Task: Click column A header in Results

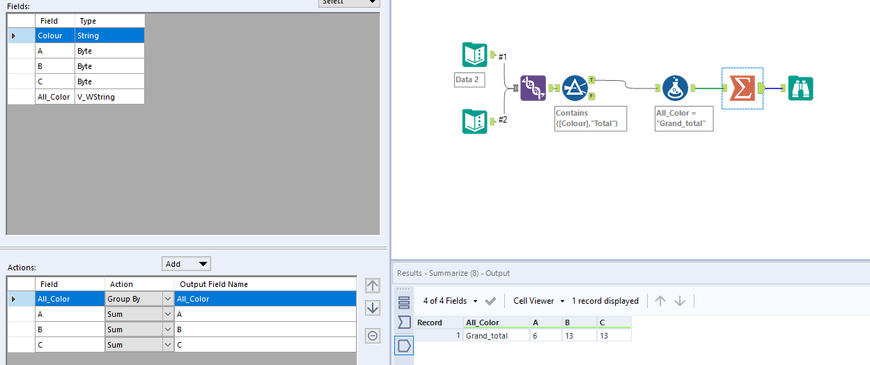Action: 547,322
